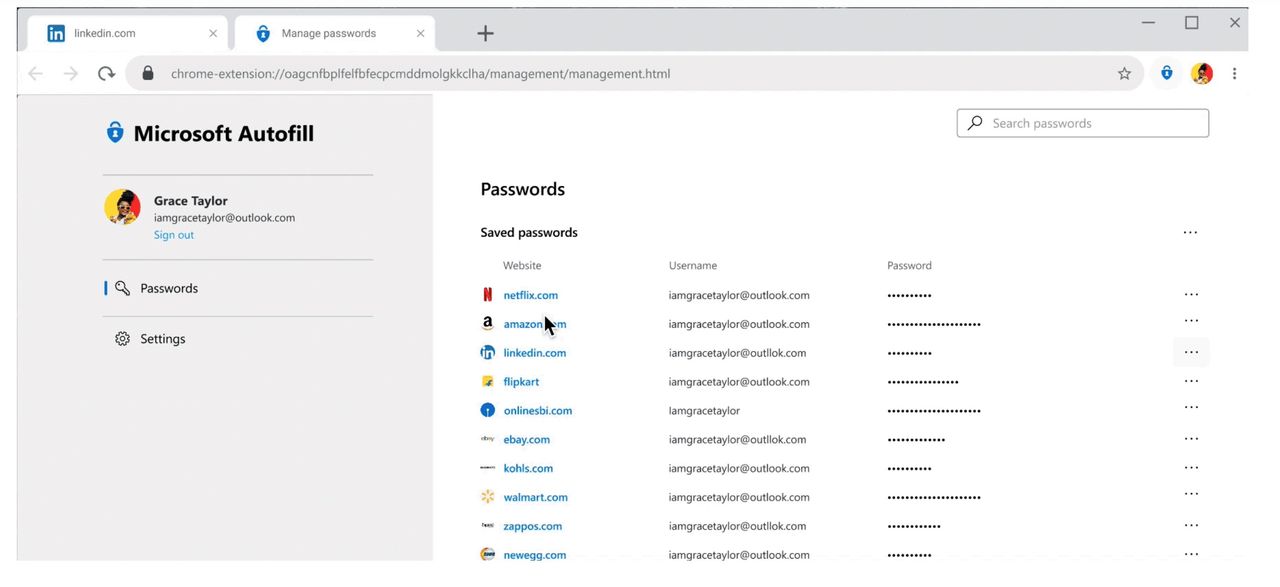Viewport: 1280px width, 587px height.
Task: Select username 'Iamgracetaylor' in onlinesbi row
Action: pyautogui.click(x=704, y=411)
